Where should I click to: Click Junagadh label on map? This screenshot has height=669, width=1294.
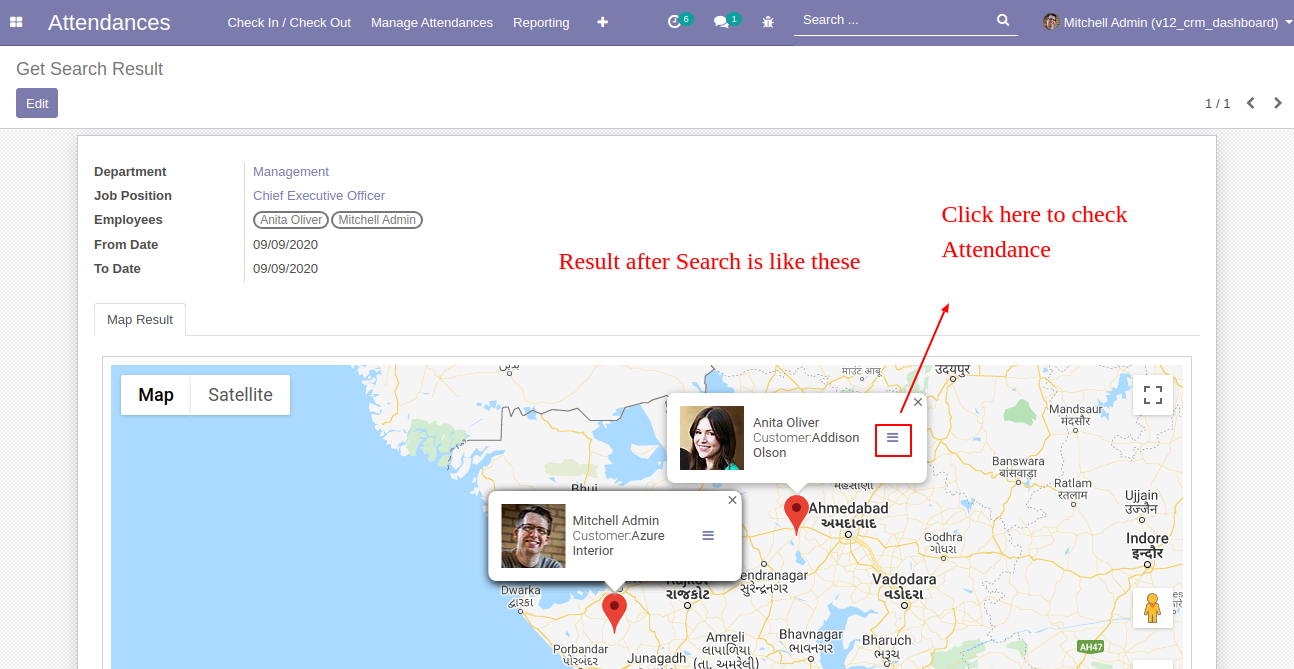tap(657, 658)
